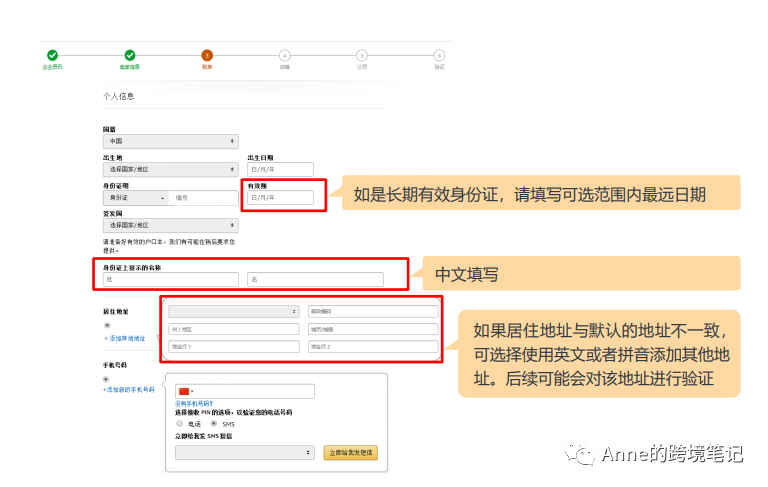Open the country dropdown in residential address box
Viewport: 768px width, 487px height.
234,311
